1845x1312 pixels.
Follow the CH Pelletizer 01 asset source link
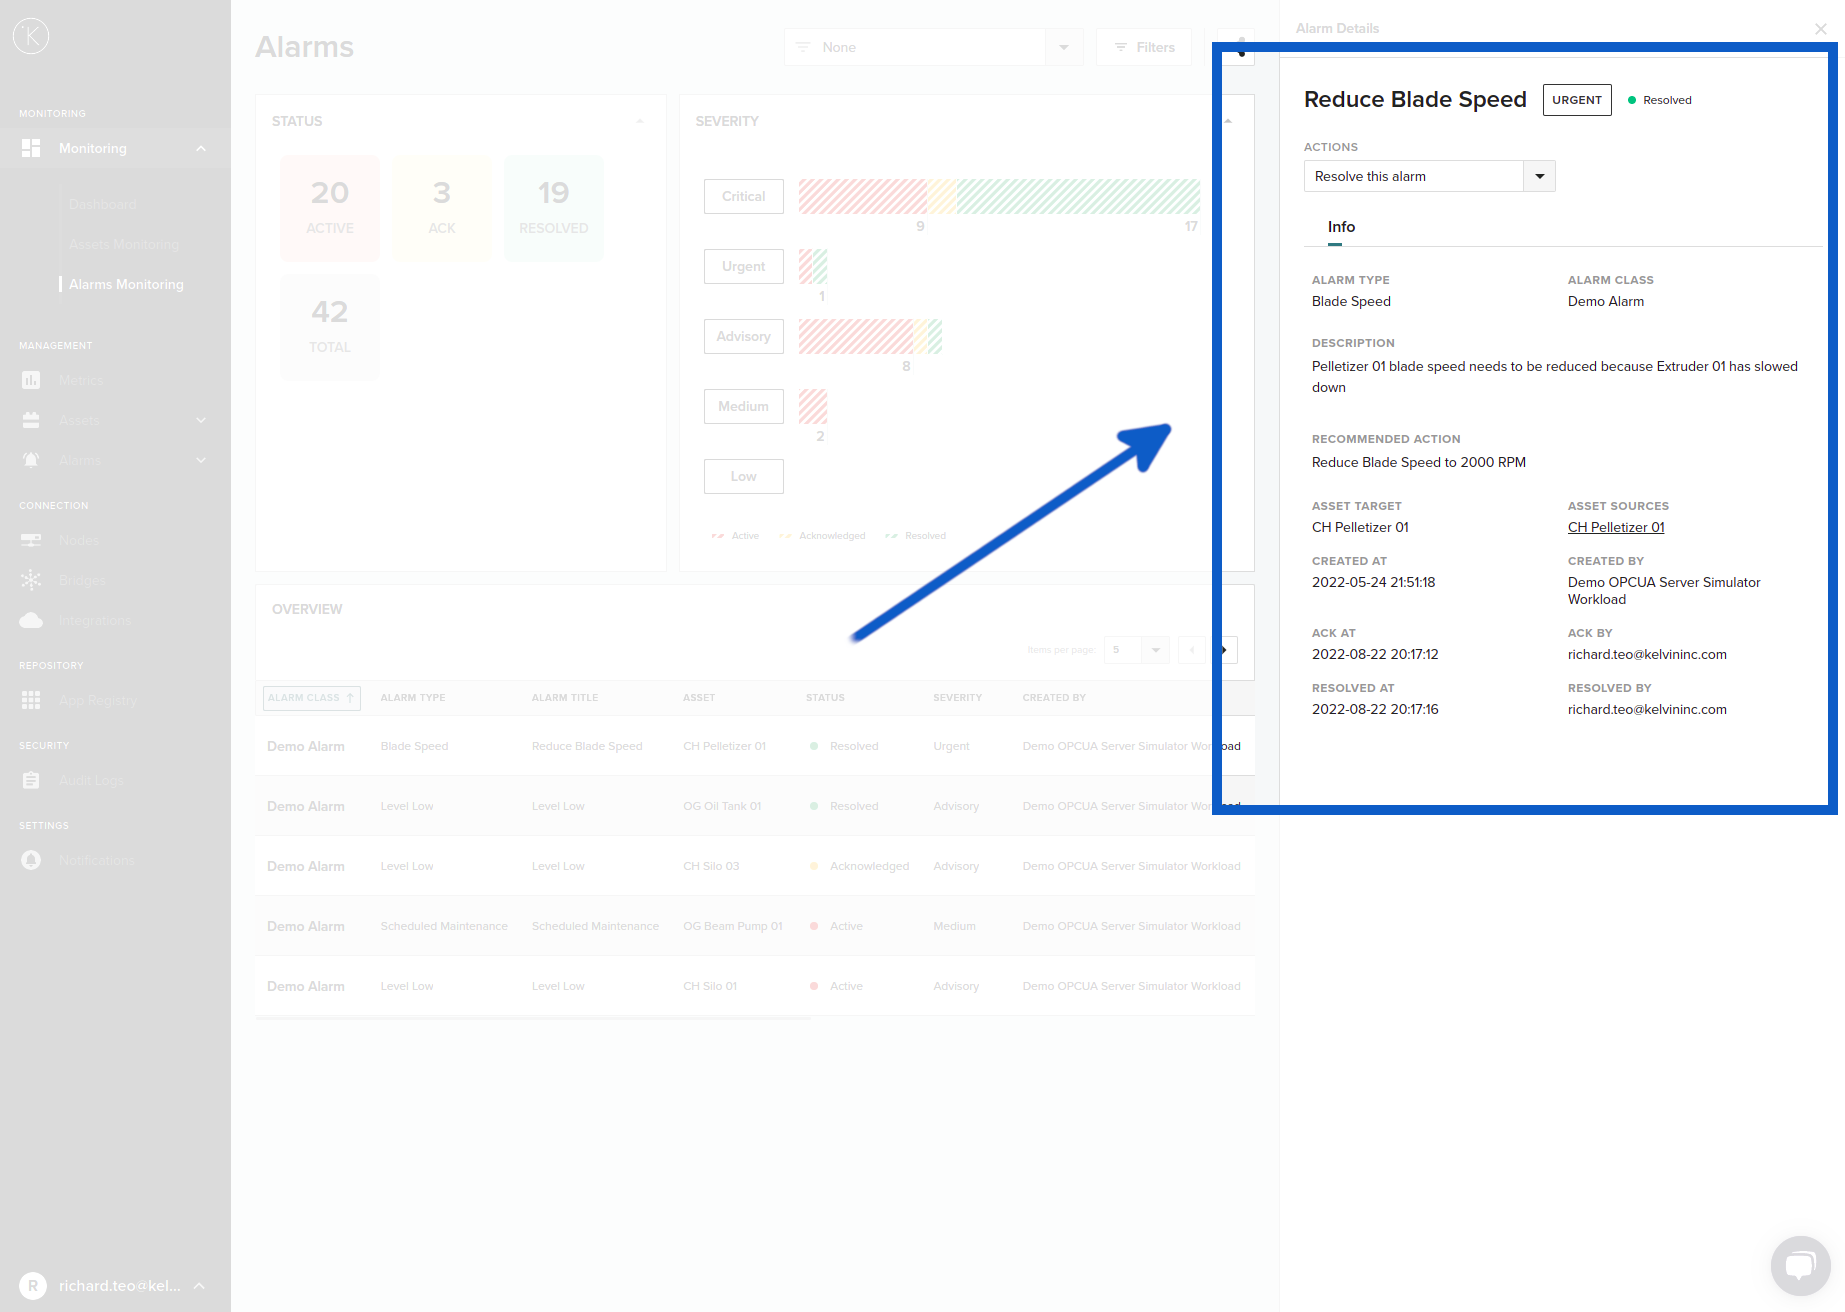pyautogui.click(x=1615, y=527)
